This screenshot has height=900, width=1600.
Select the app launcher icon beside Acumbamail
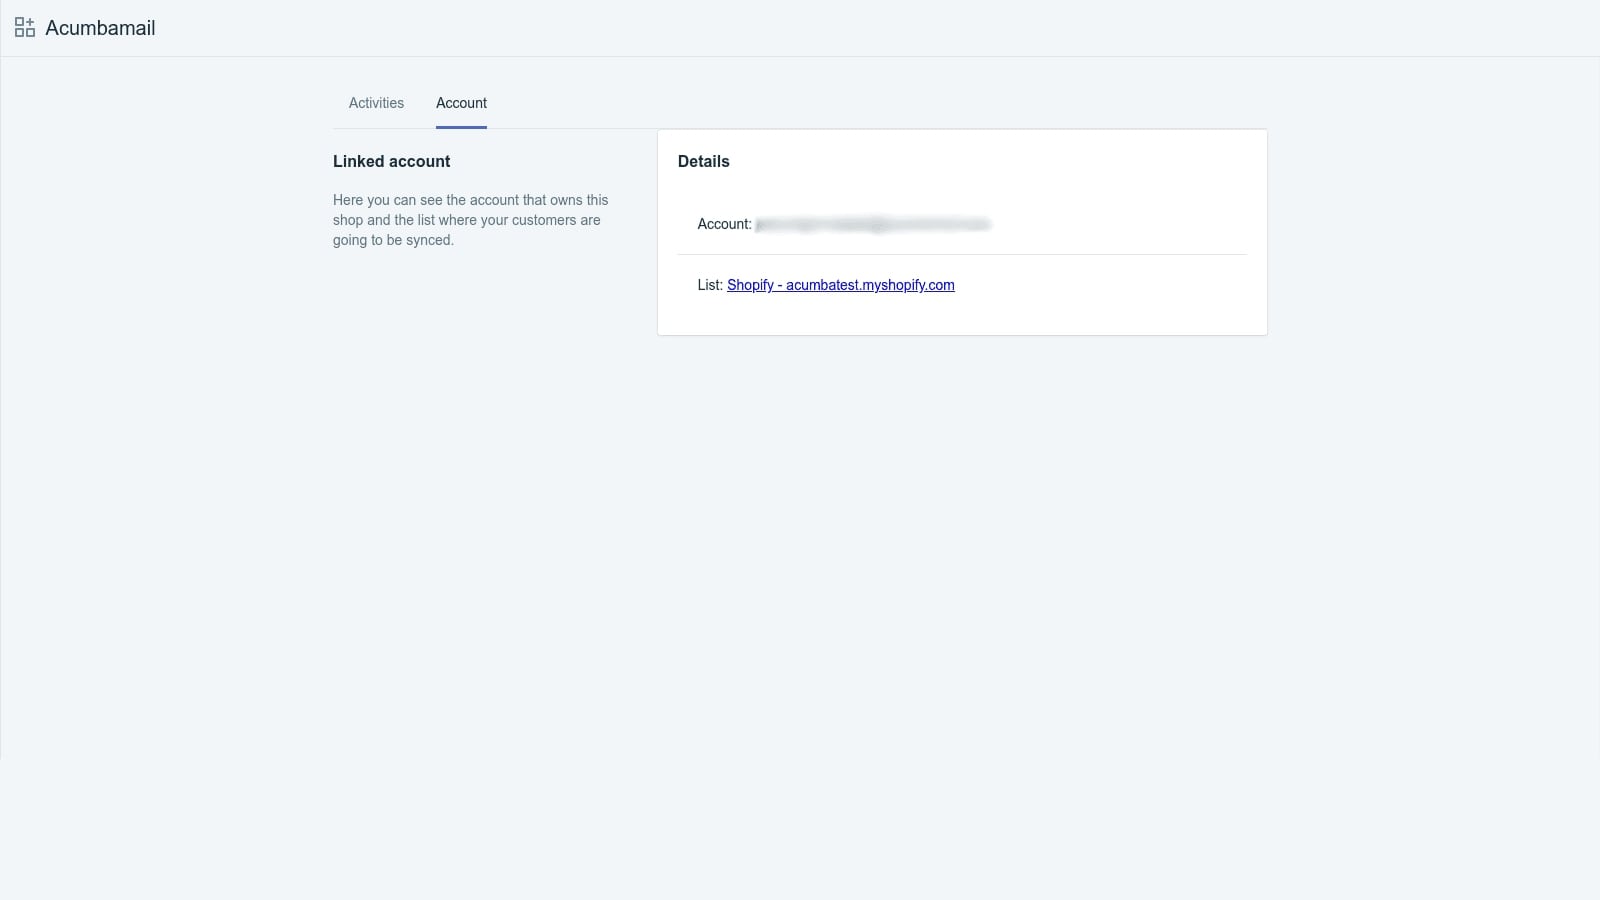point(24,26)
